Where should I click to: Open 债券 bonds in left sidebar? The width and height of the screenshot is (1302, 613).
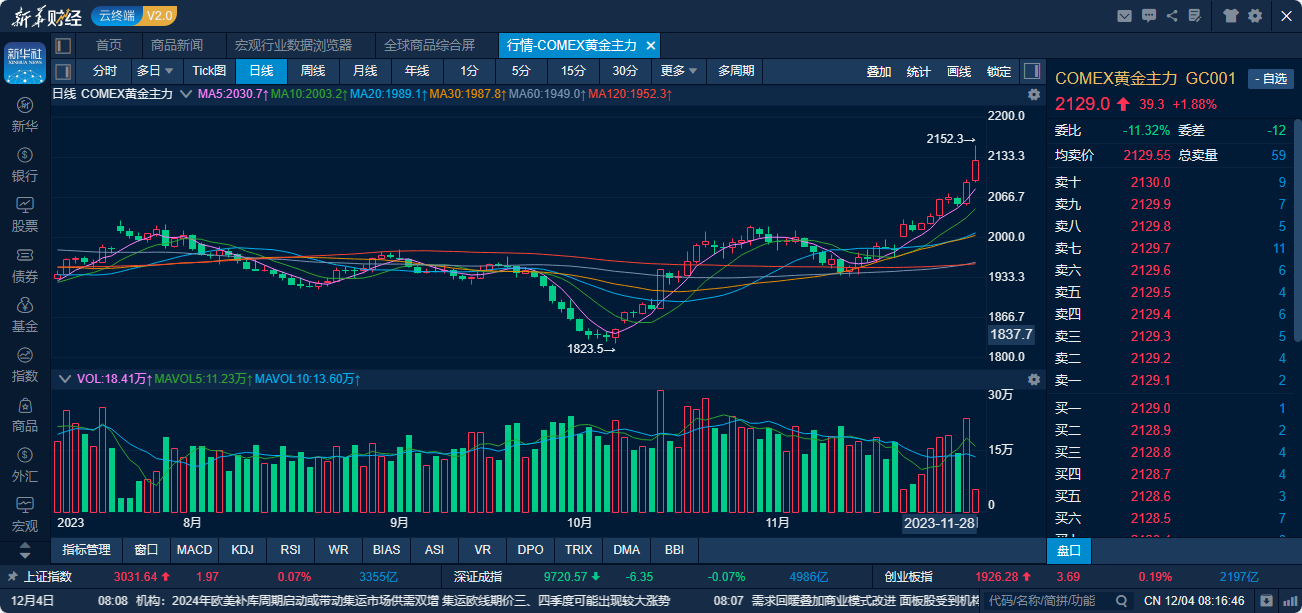tap(25, 265)
